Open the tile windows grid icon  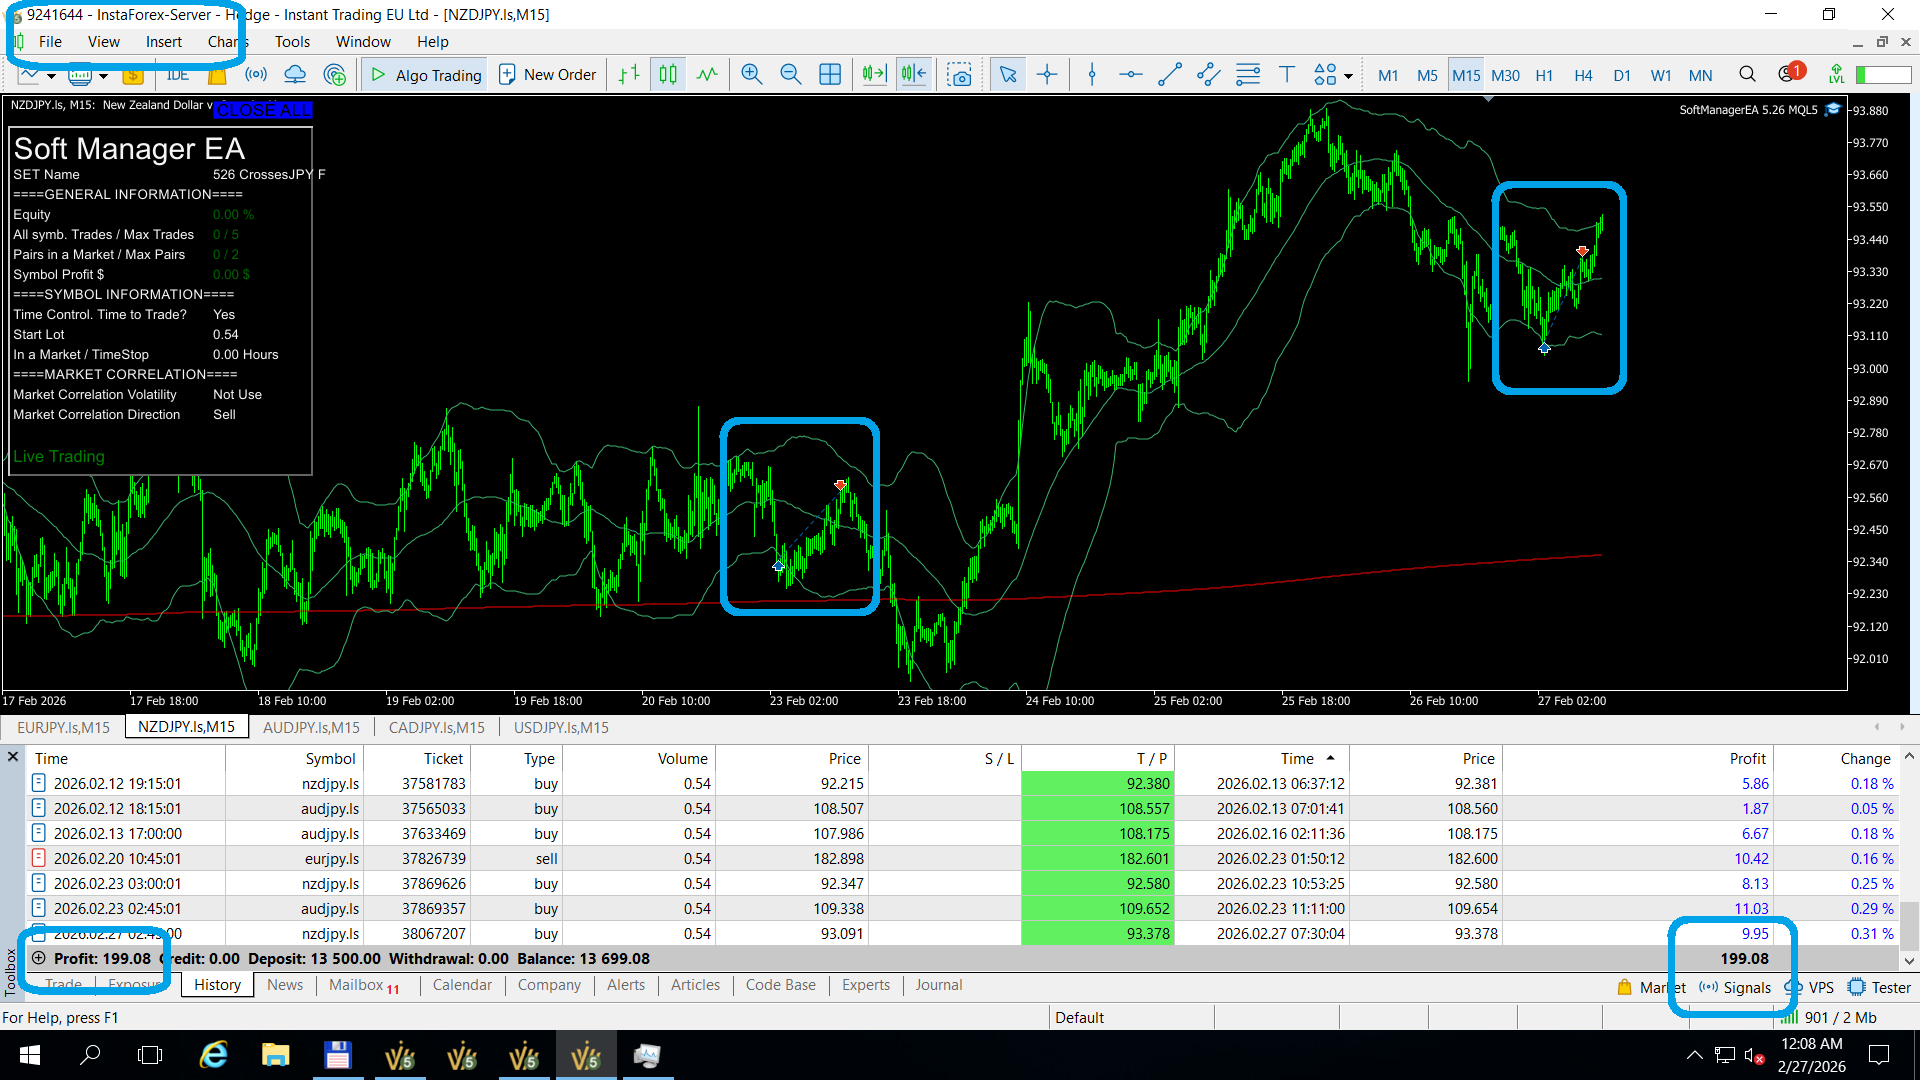[x=830, y=75]
